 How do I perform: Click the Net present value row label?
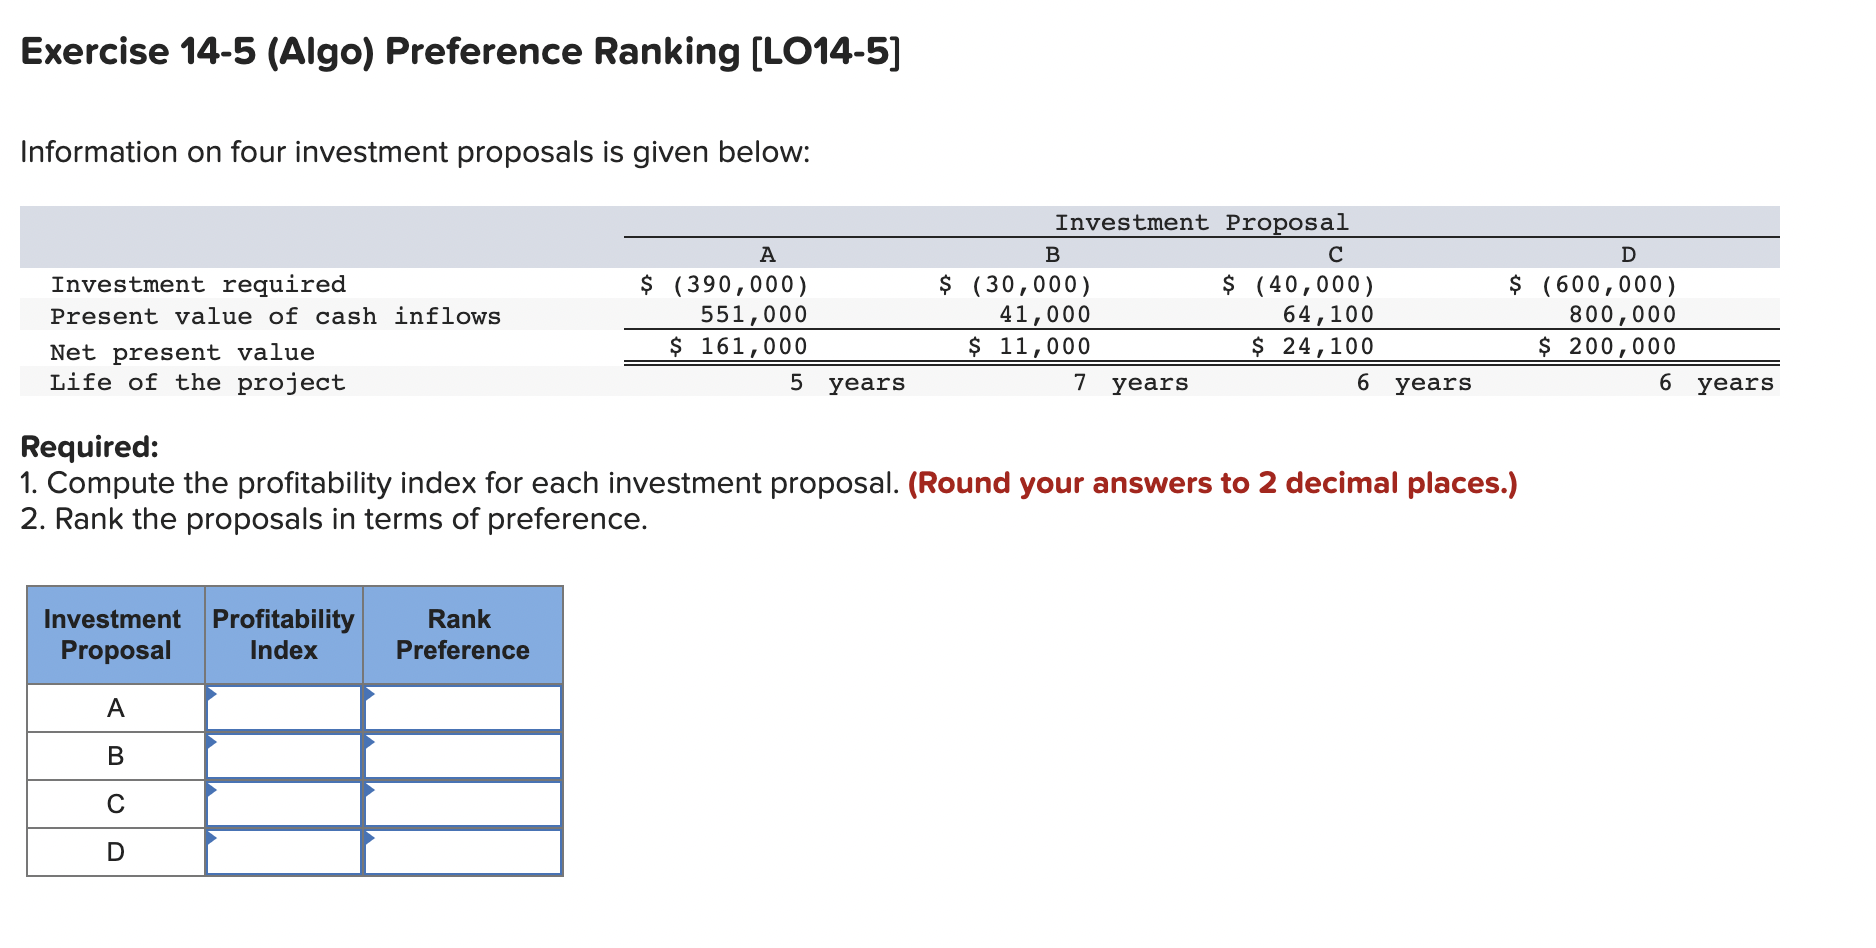(x=181, y=351)
